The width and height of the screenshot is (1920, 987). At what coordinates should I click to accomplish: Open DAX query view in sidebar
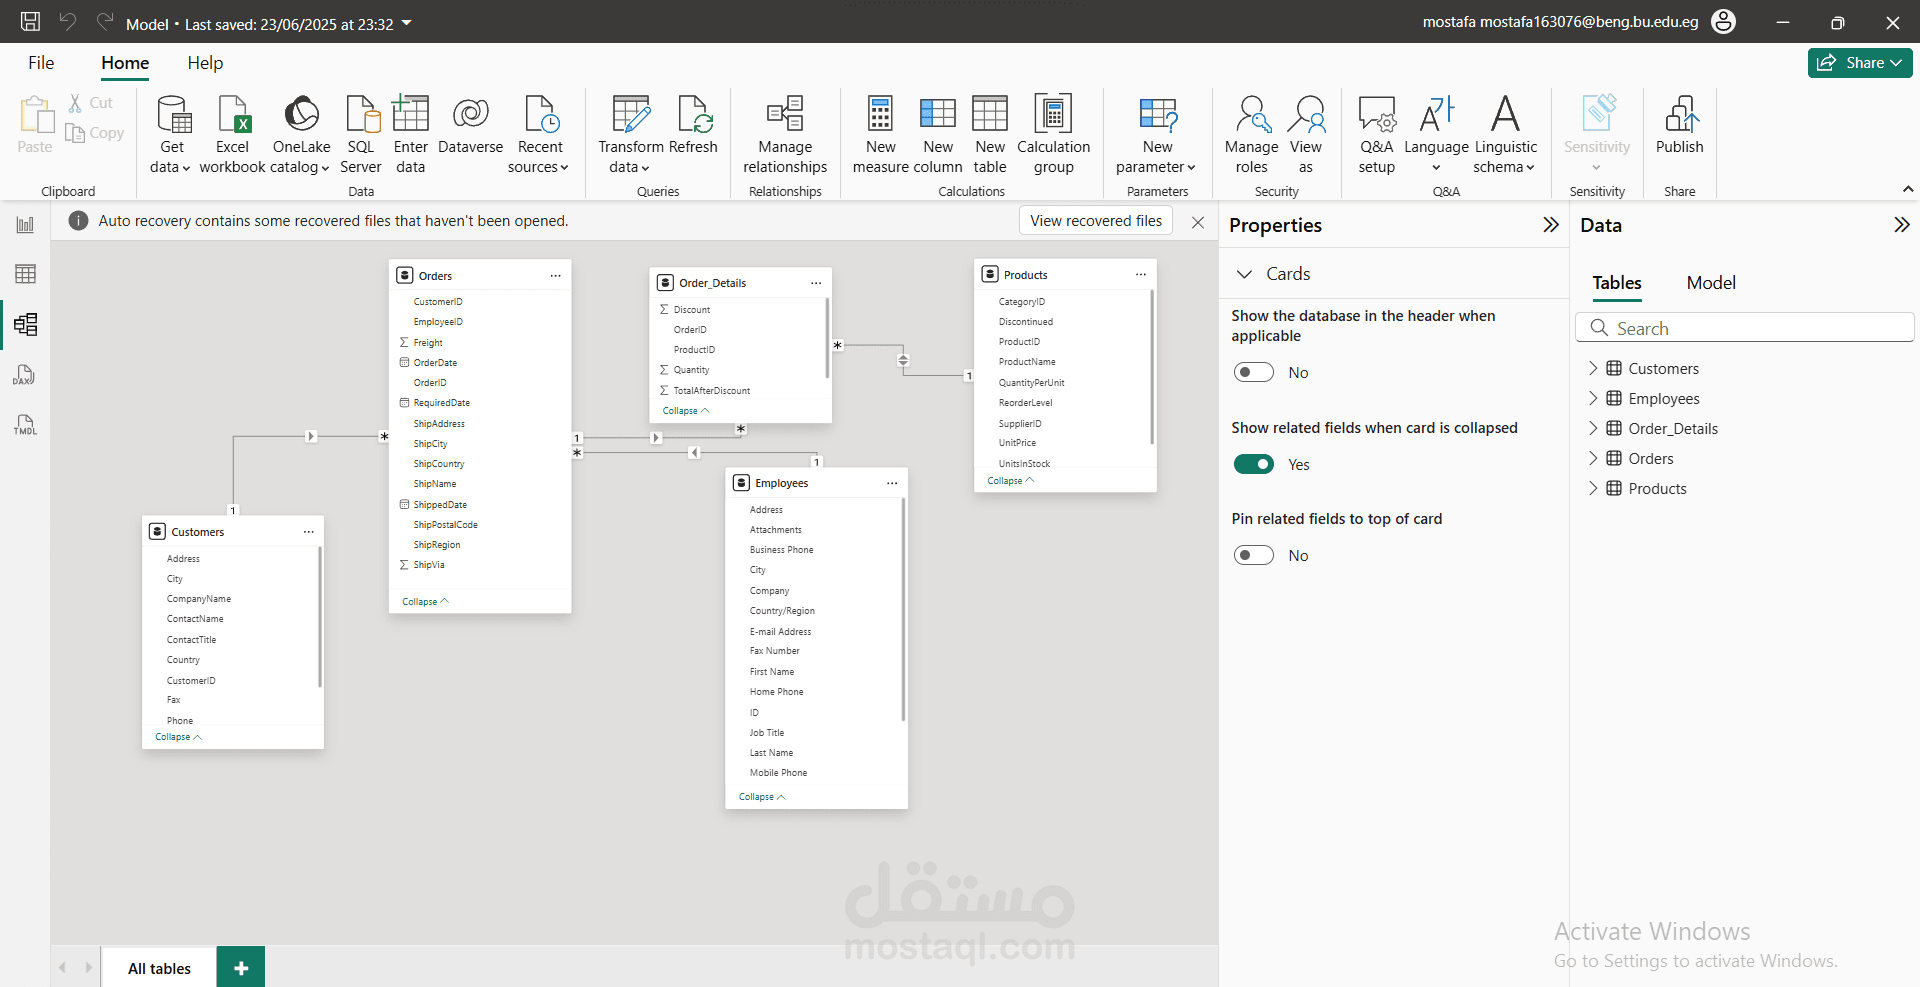[25, 375]
